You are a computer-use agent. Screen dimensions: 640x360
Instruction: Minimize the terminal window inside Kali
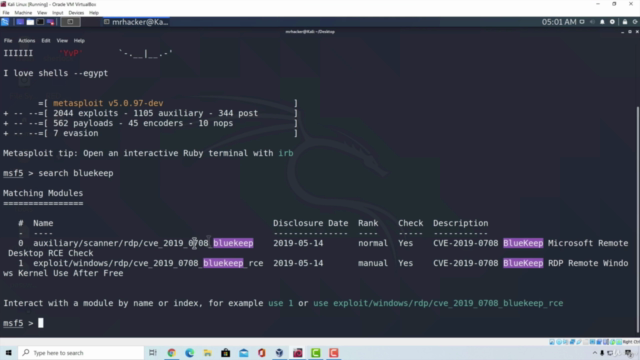click(x=622, y=31)
